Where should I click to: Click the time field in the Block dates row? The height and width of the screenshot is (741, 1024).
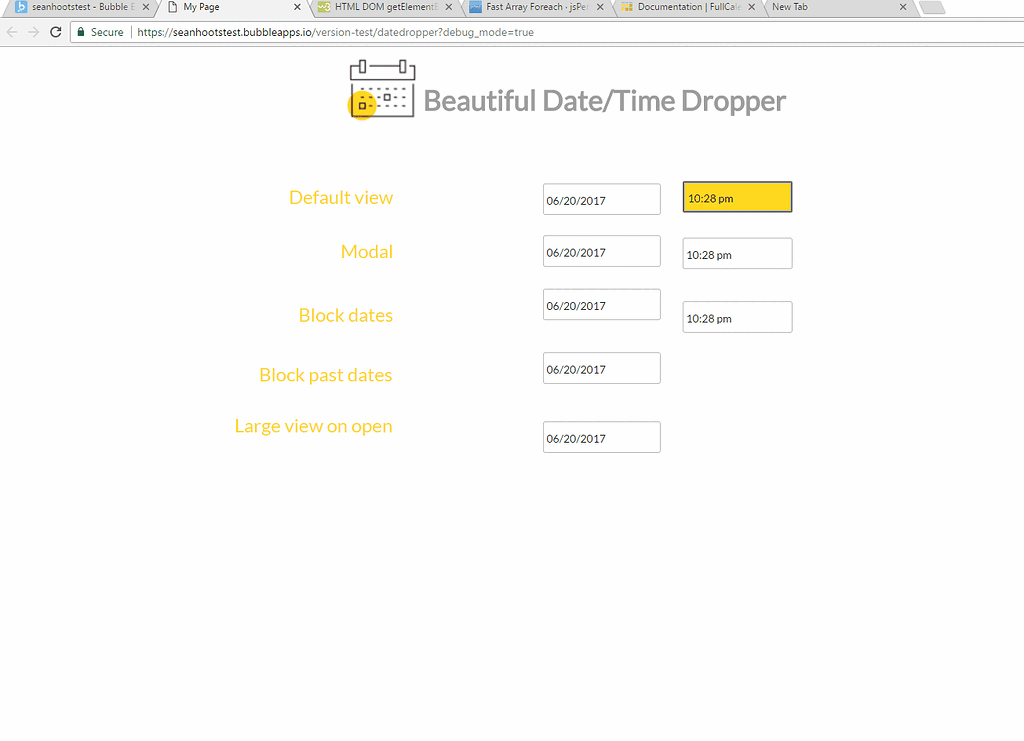pos(737,316)
